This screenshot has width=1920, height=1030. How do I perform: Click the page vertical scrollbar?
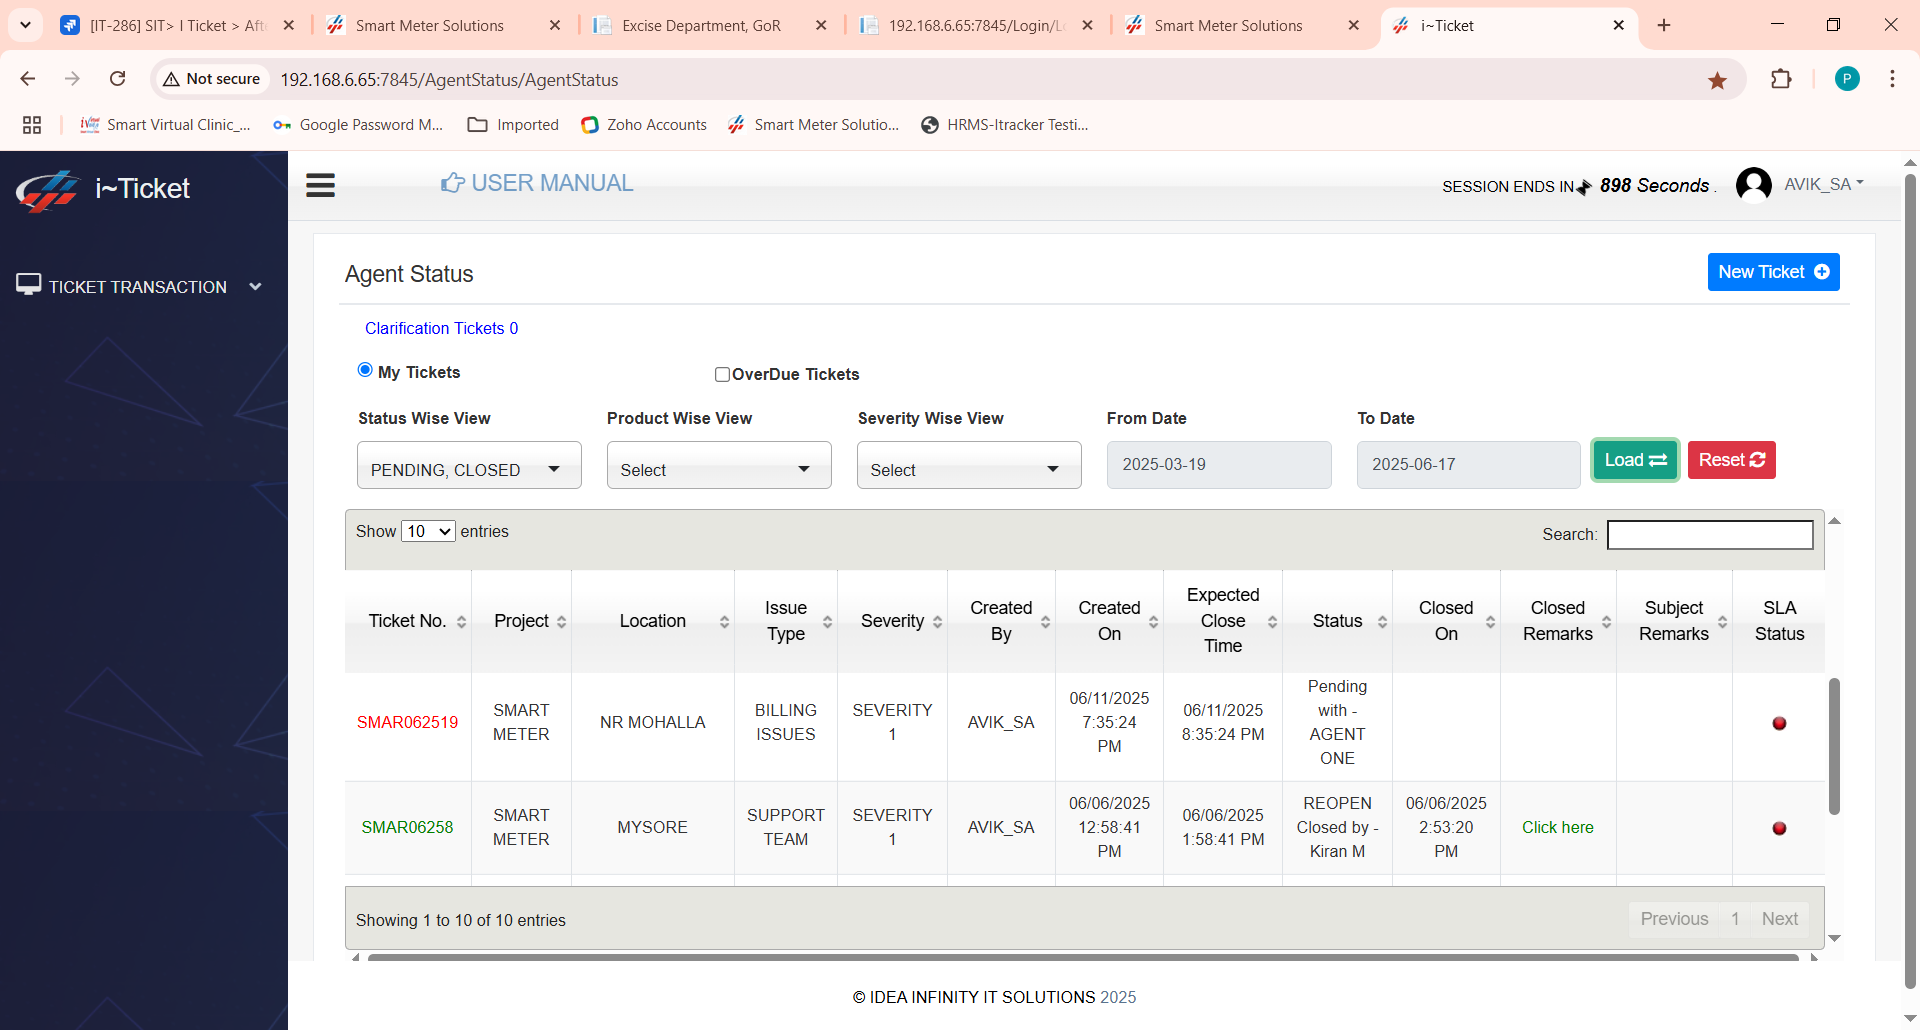tap(1910, 580)
